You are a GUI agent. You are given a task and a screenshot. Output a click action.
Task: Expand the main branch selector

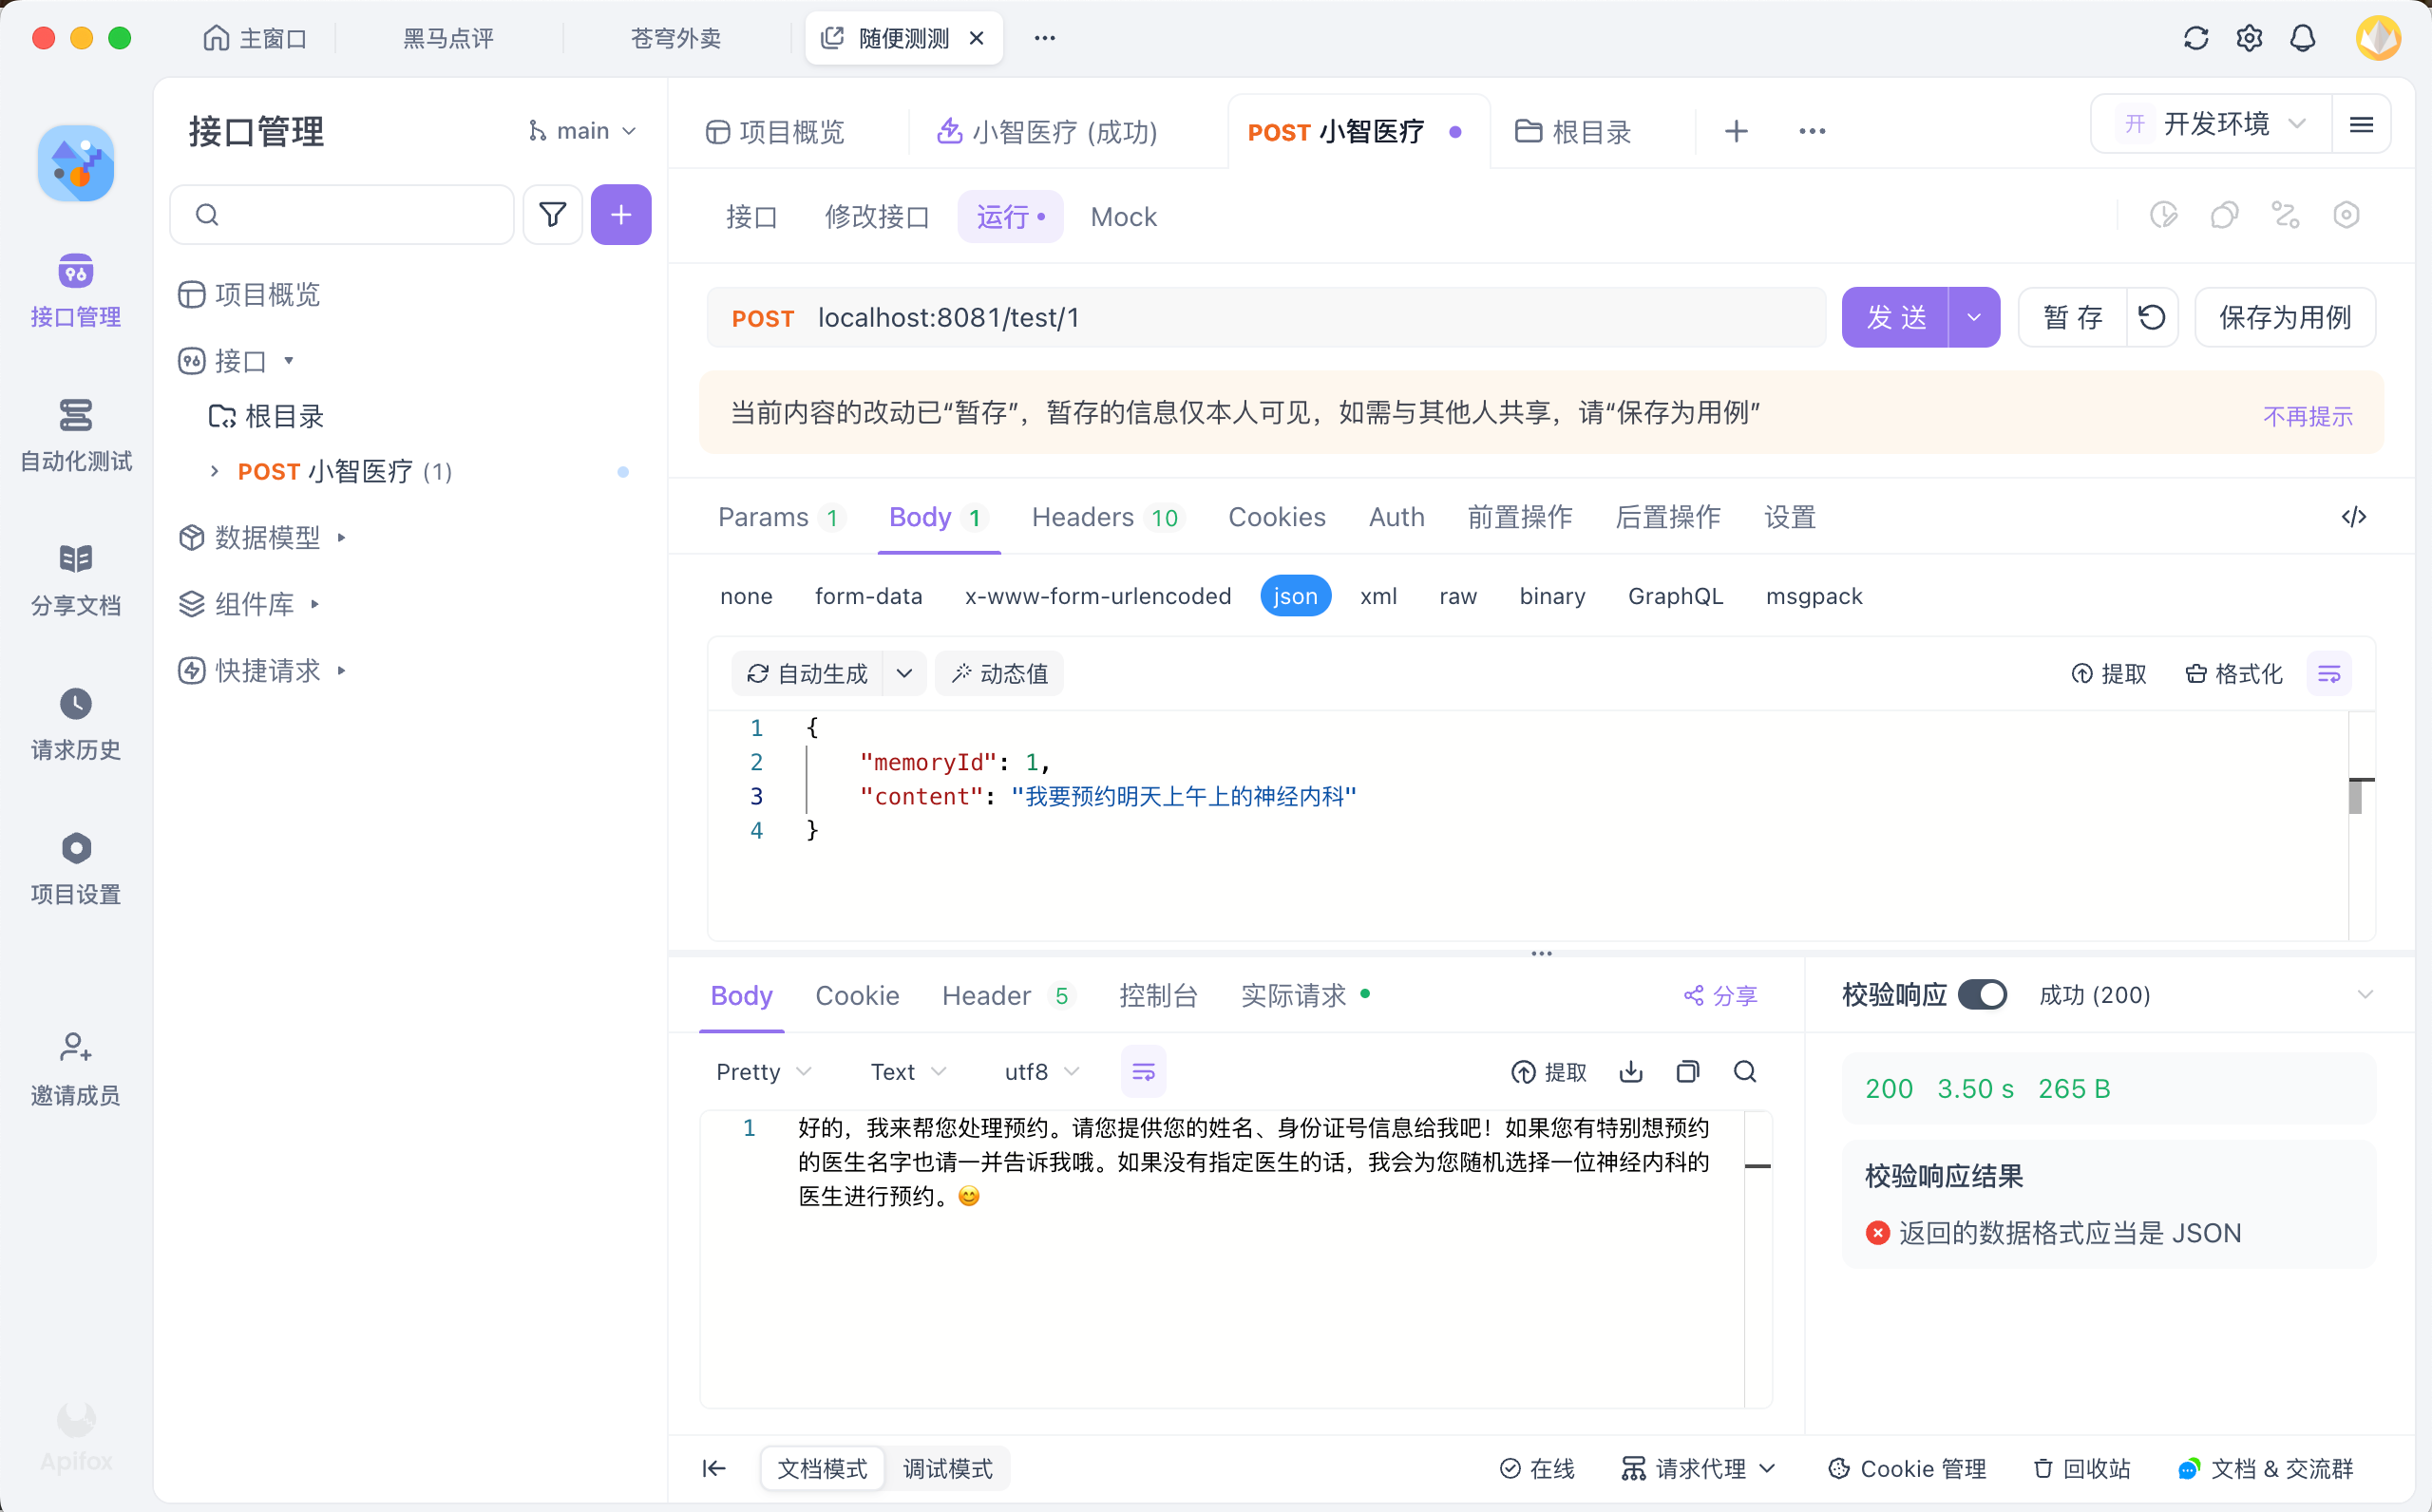(583, 131)
